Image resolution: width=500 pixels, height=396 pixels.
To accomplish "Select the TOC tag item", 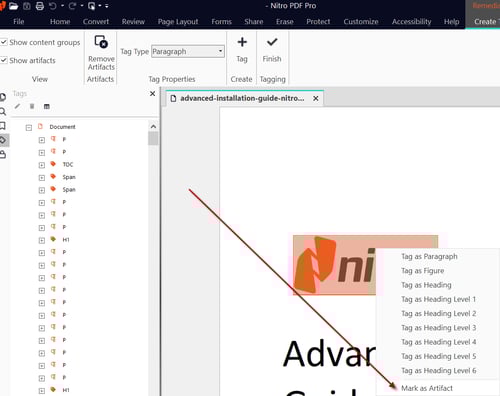I will pyautogui.click(x=68, y=164).
